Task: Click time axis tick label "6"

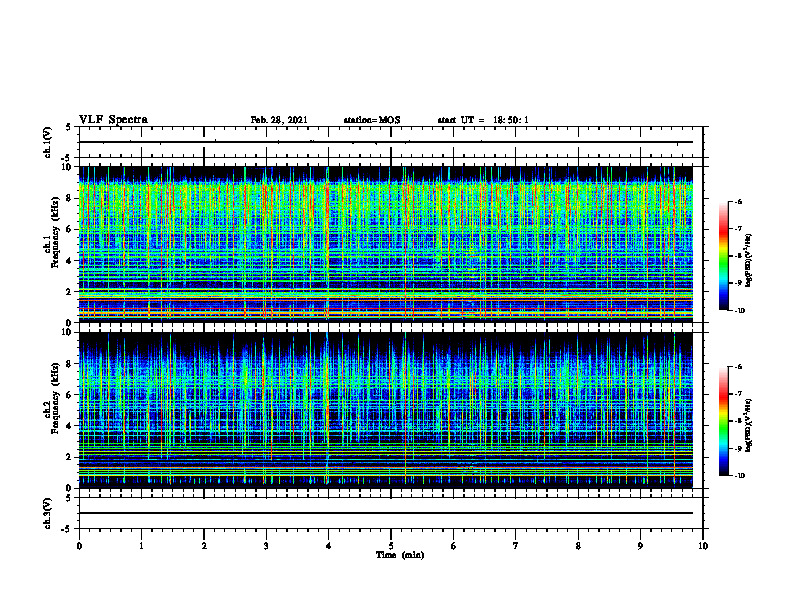Action: (x=454, y=546)
